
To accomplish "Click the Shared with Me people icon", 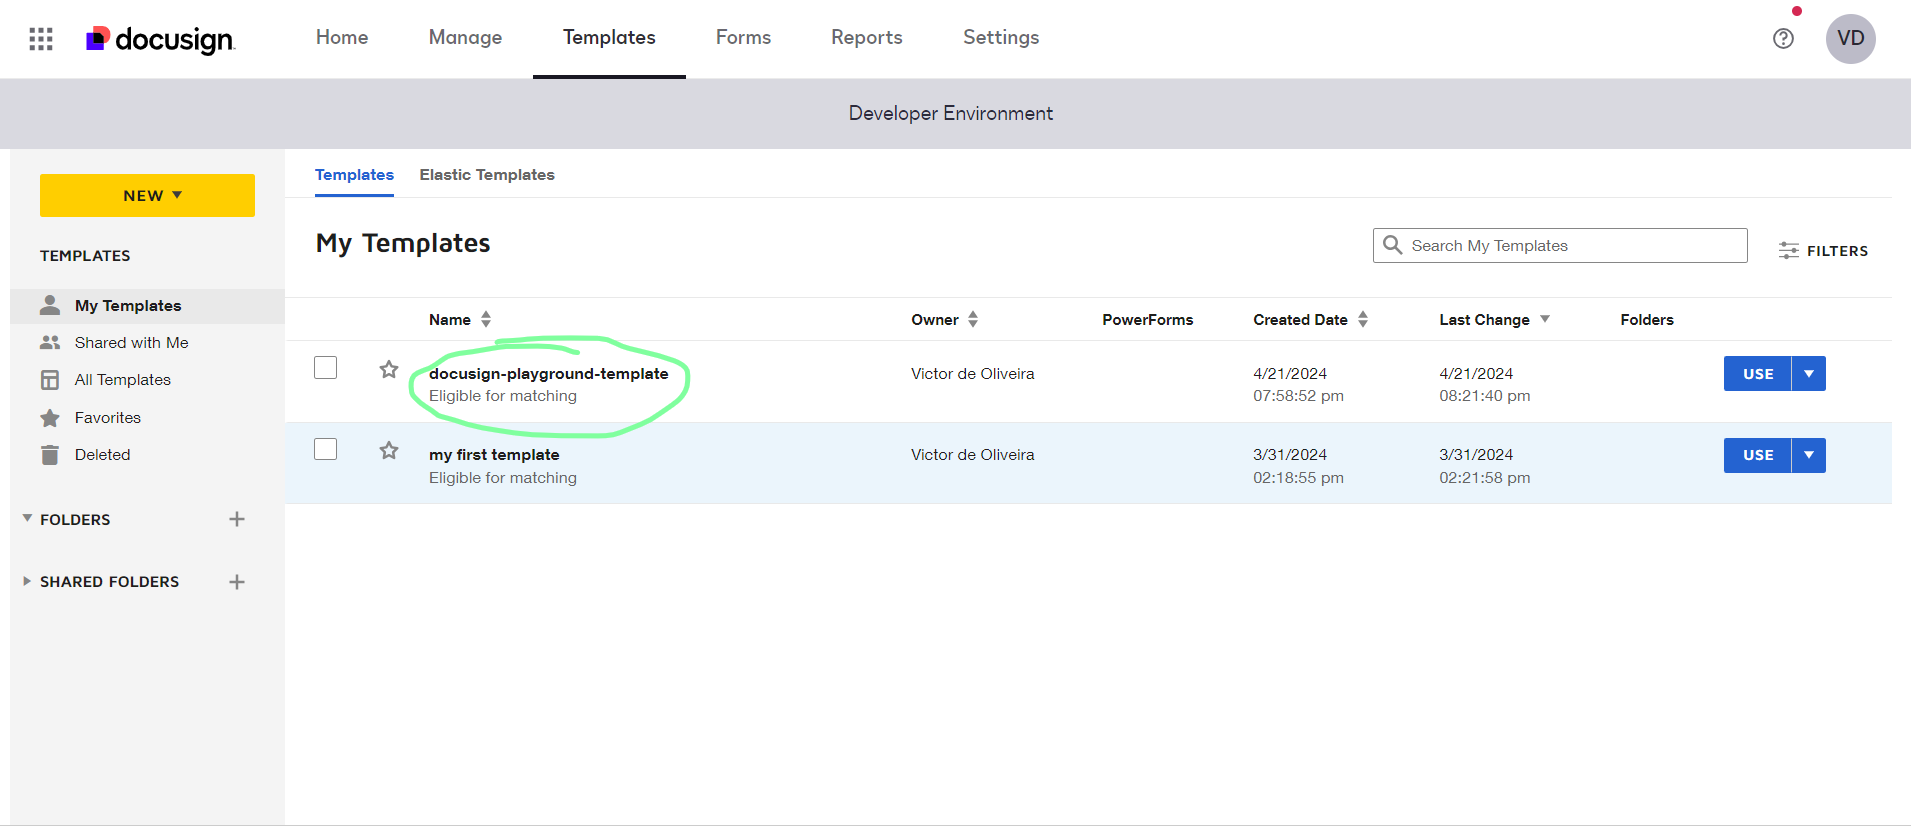I will click(x=50, y=342).
